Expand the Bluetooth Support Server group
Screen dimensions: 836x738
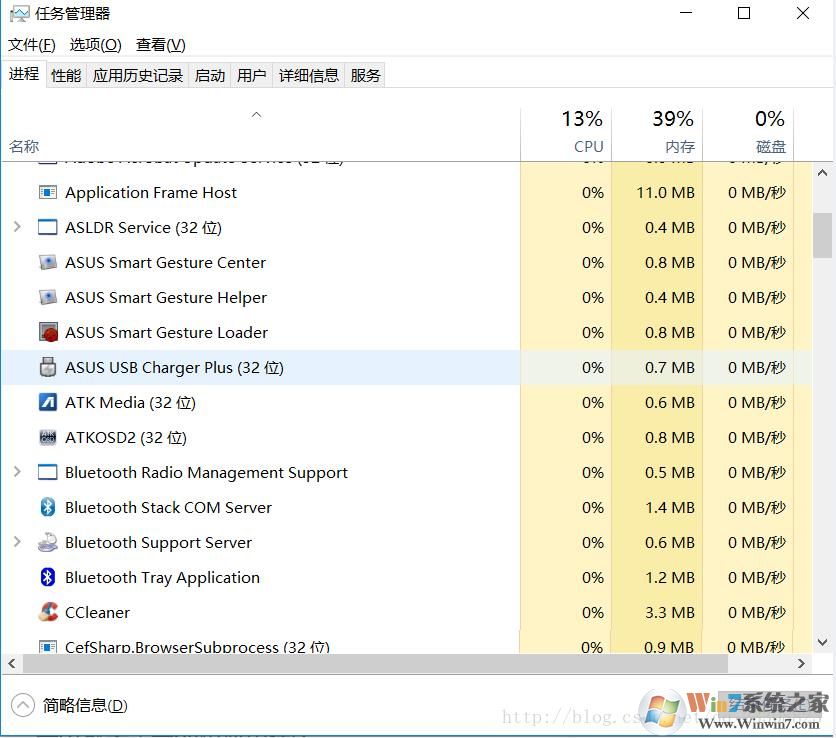pyautogui.click(x=16, y=542)
